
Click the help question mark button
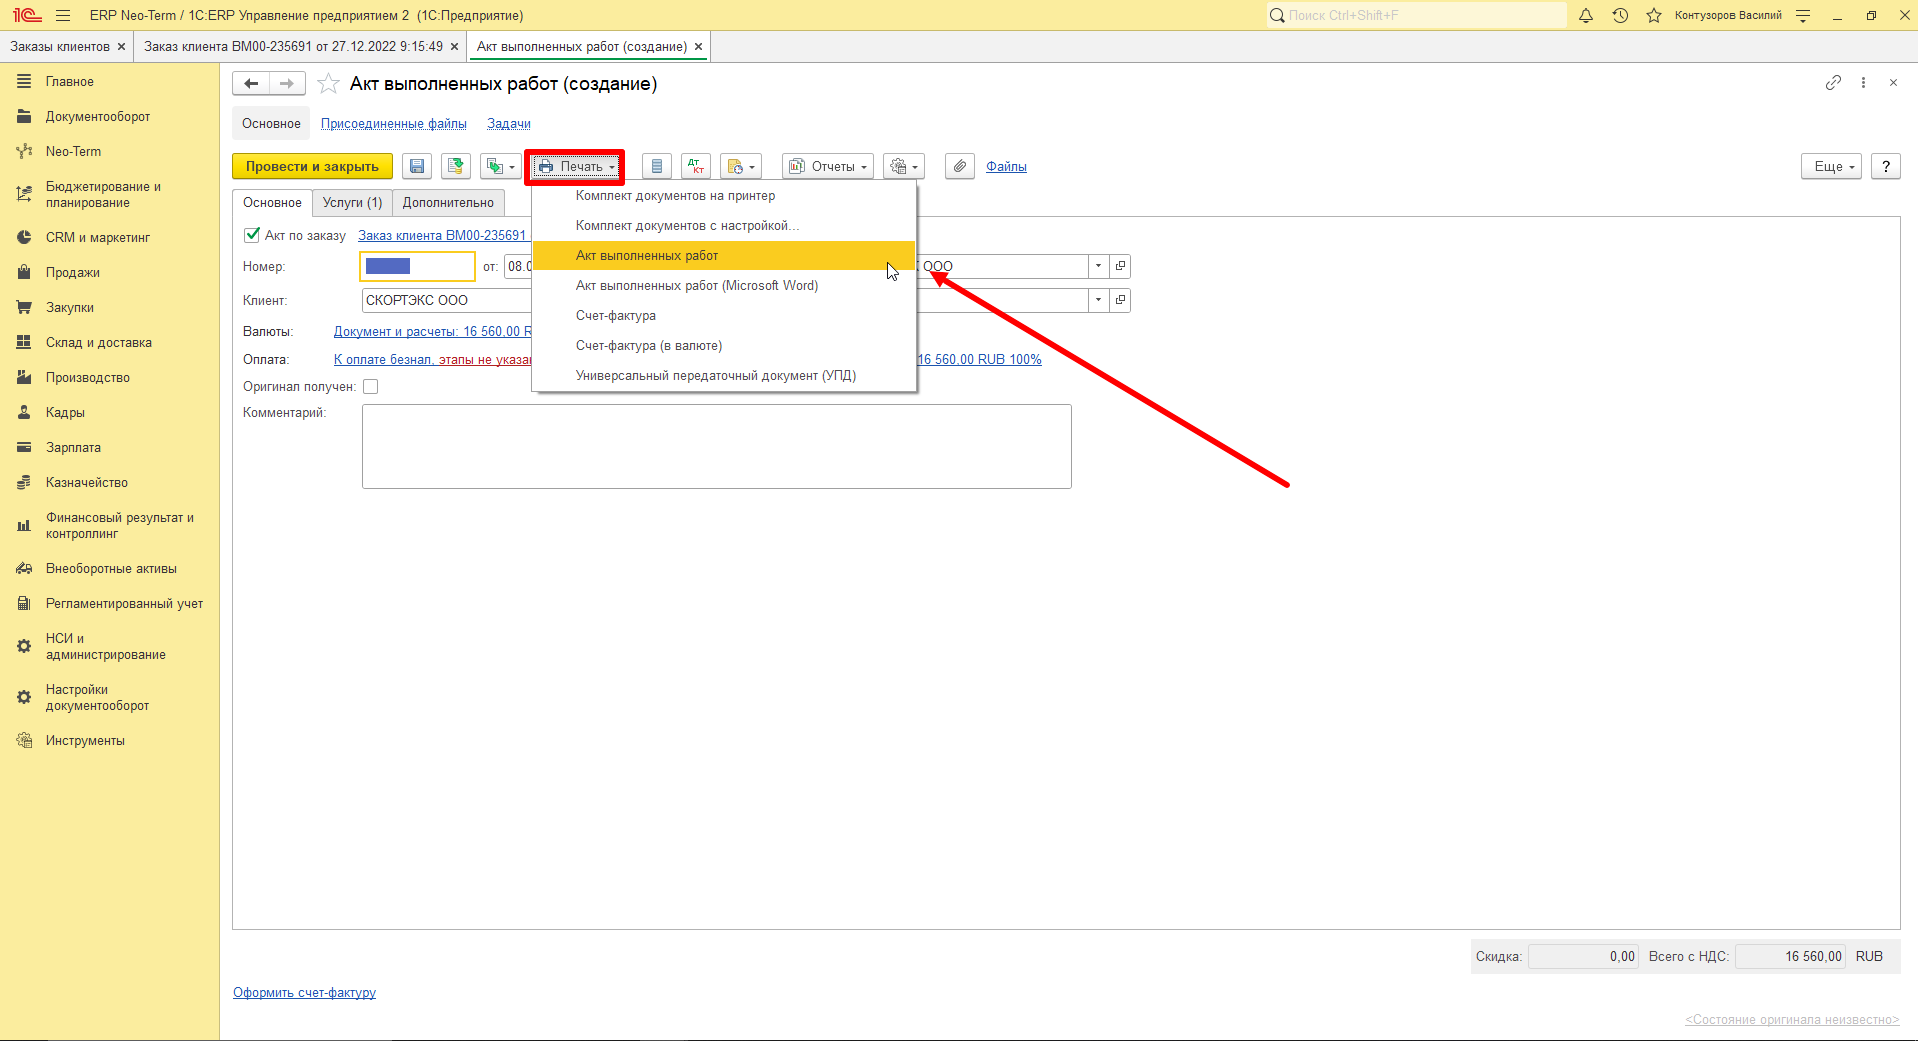pos(1885,166)
